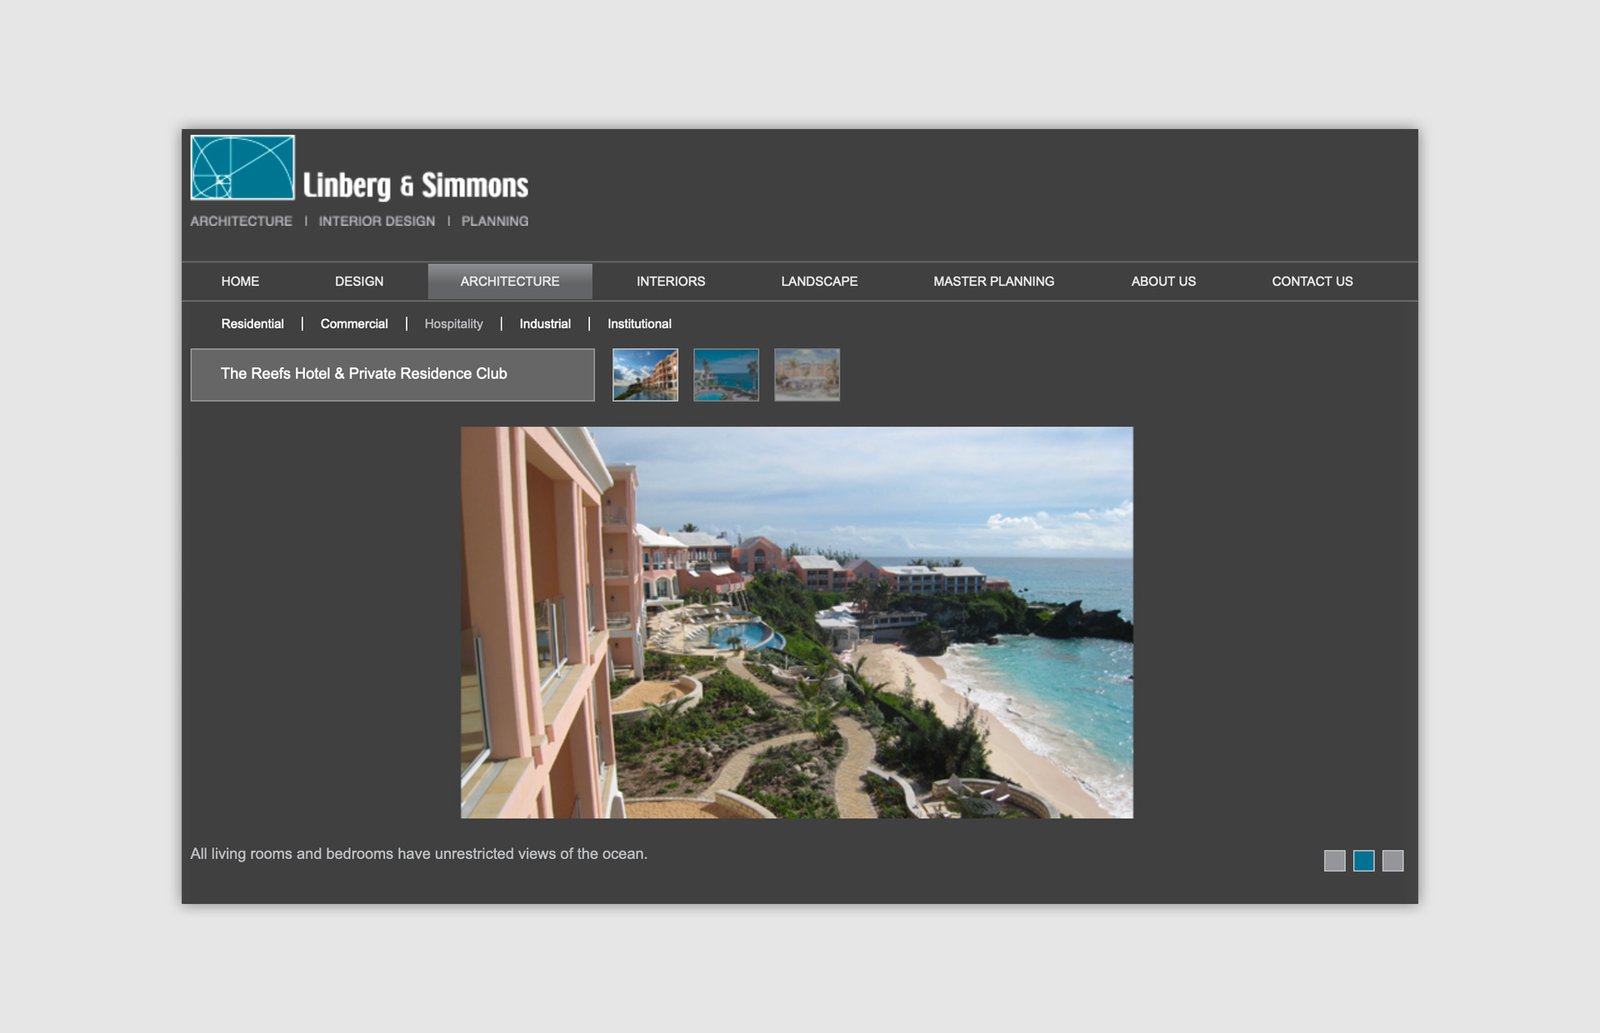Go to the INTERIORS section
The width and height of the screenshot is (1600, 1033).
point(671,281)
